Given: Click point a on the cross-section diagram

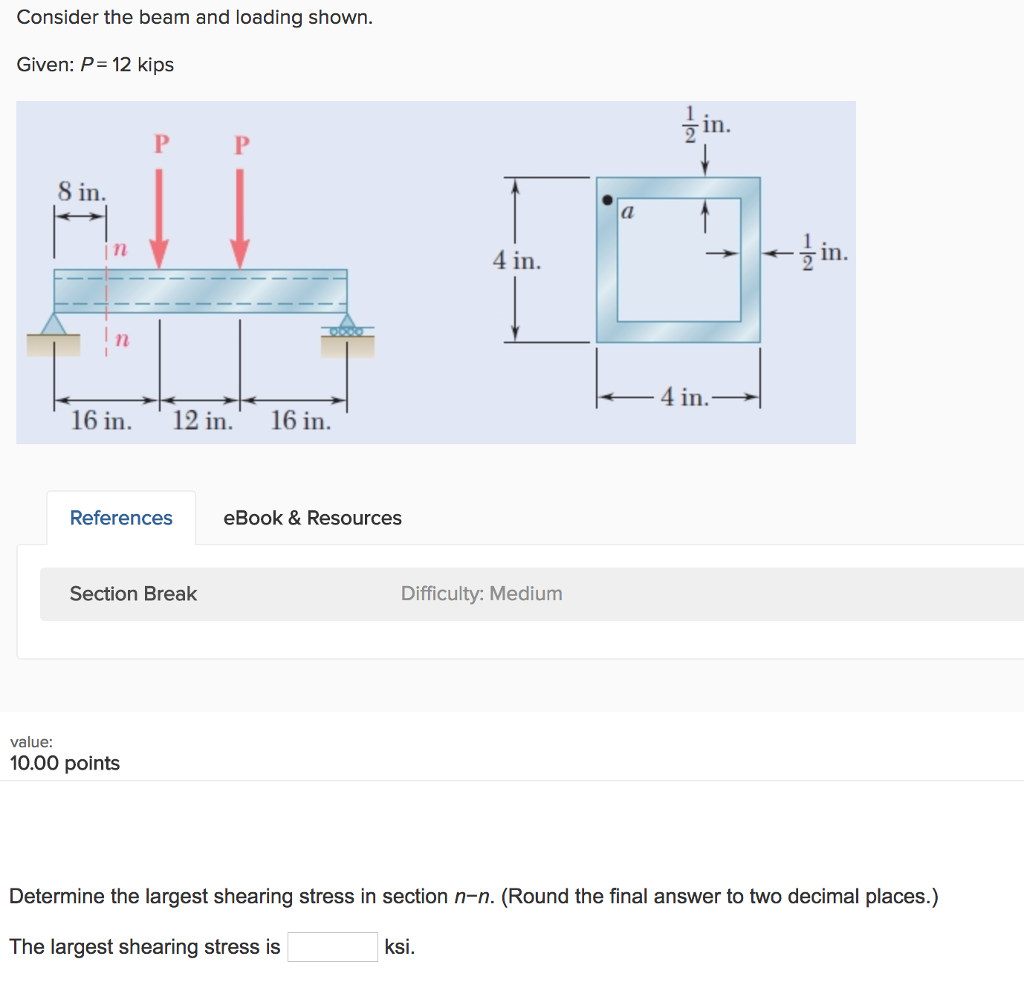Looking at the screenshot, I should tap(609, 198).
